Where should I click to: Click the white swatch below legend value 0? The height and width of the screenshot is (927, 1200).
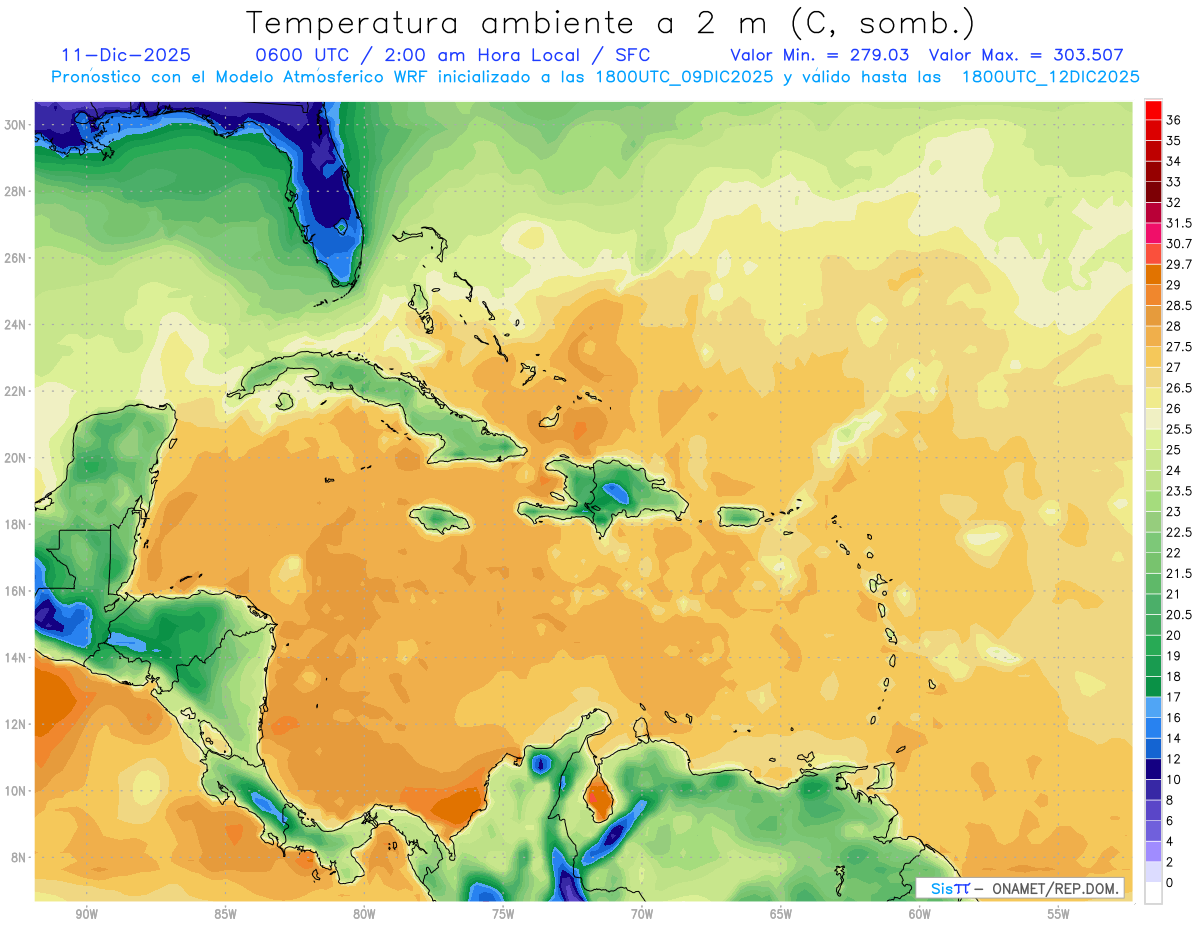click(1153, 893)
